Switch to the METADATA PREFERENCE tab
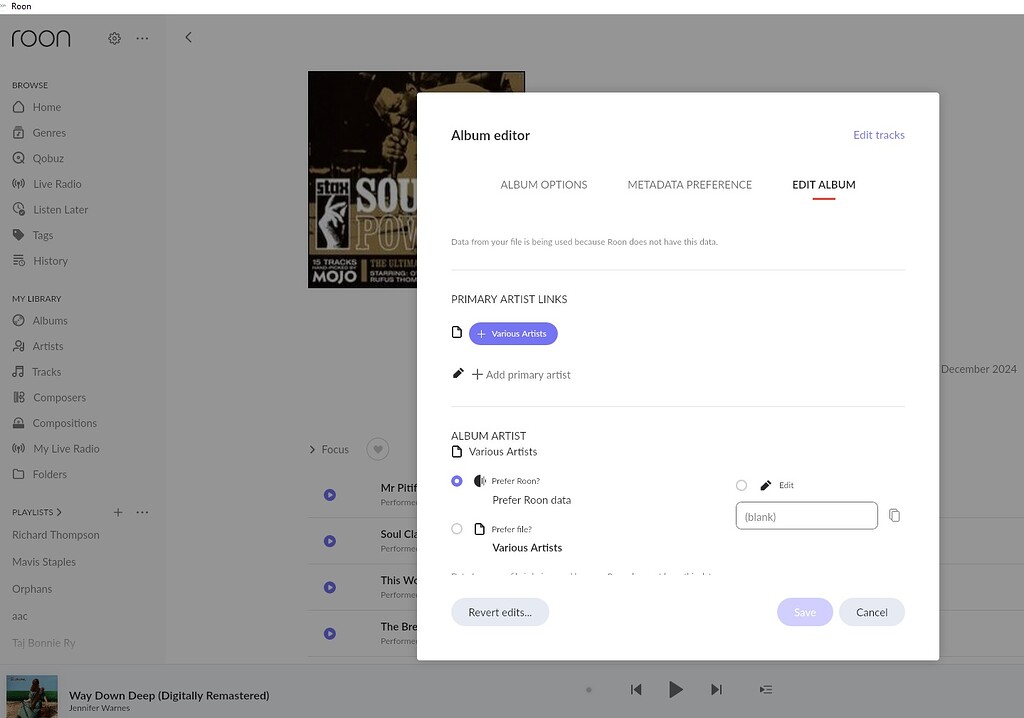This screenshot has width=1024, height=718. pos(689,185)
